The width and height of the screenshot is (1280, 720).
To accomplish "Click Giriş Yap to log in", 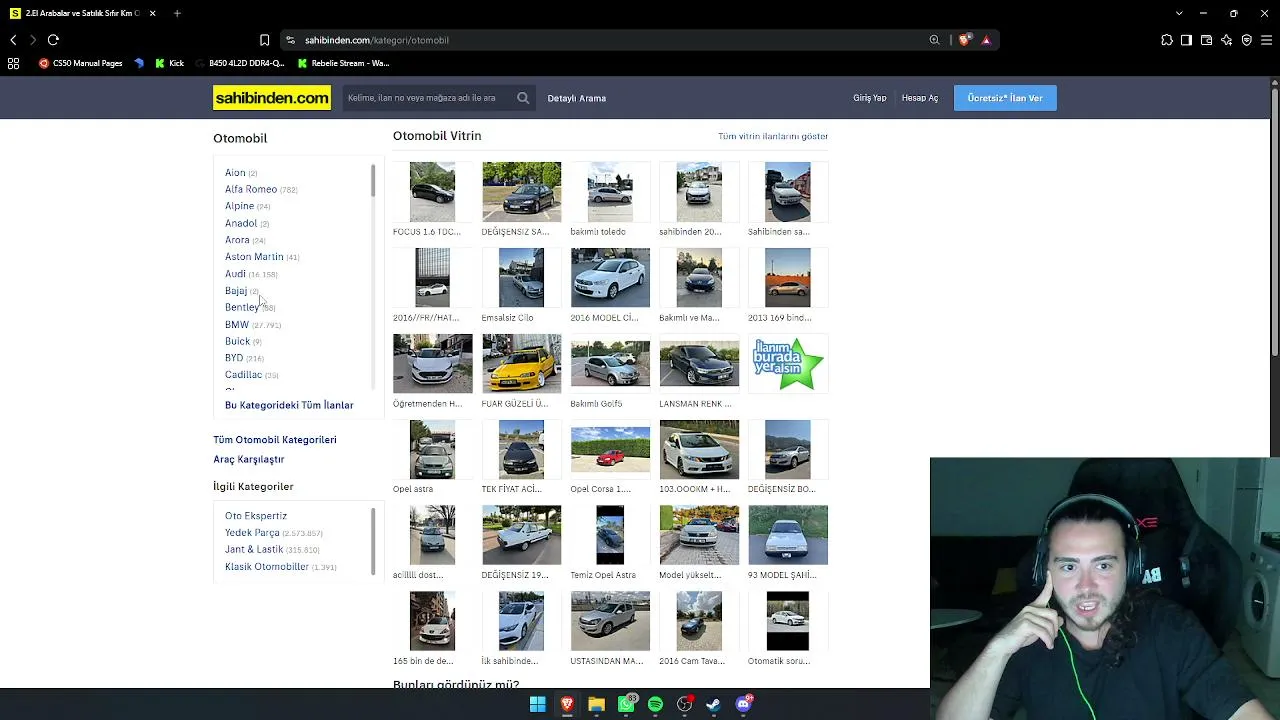I will point(870,98).
